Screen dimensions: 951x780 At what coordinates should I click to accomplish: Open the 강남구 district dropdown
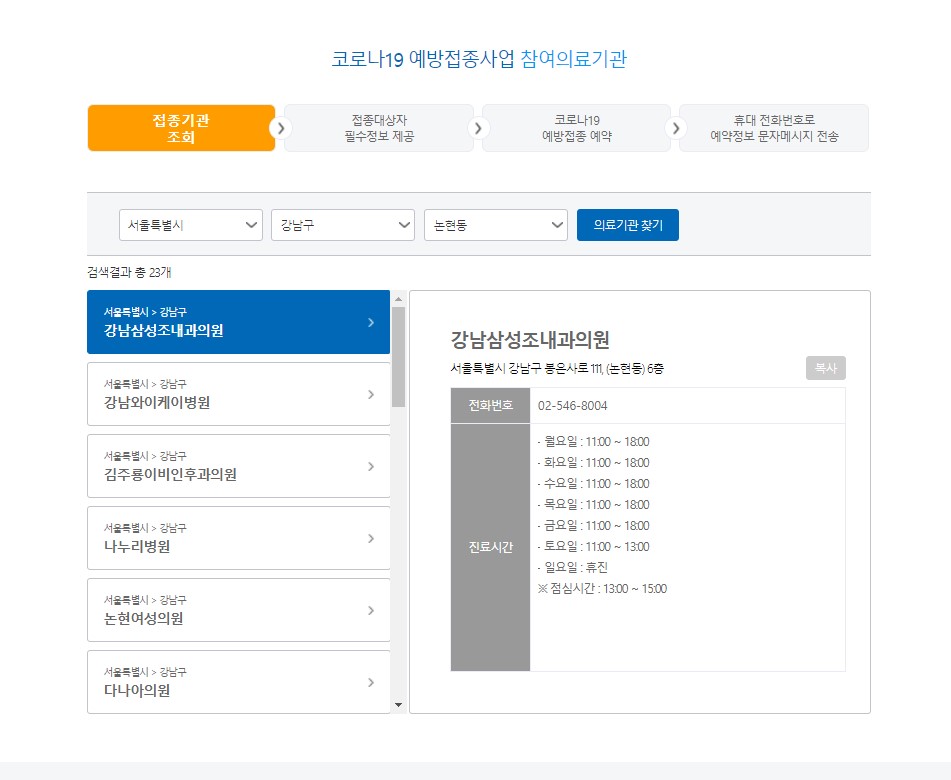click(x=343, y=225)
